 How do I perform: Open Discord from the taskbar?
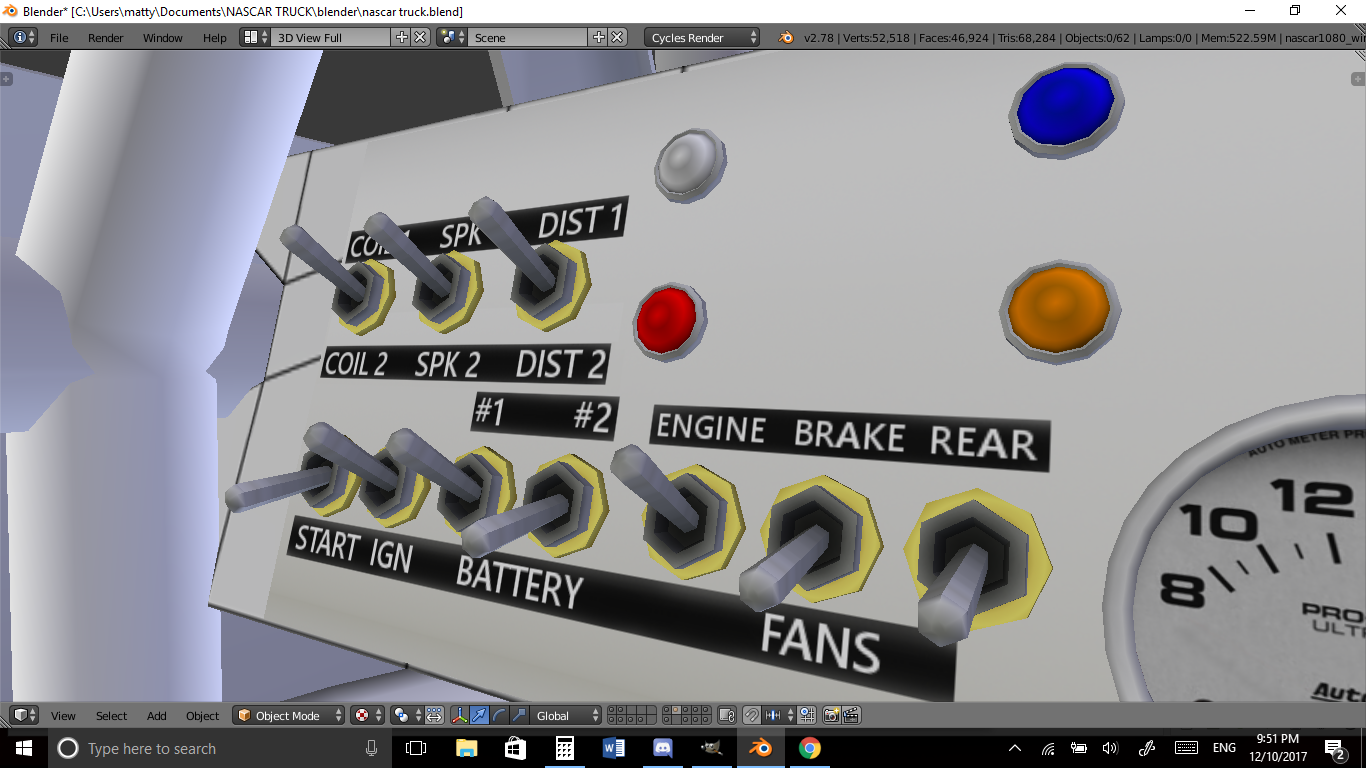(662, 748)
